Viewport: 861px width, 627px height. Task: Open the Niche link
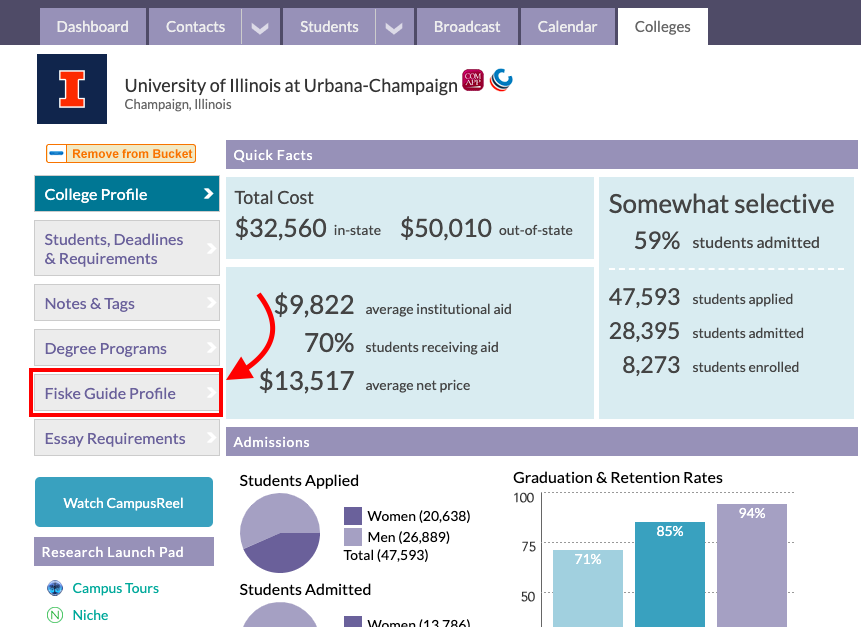tap(90, 615)
